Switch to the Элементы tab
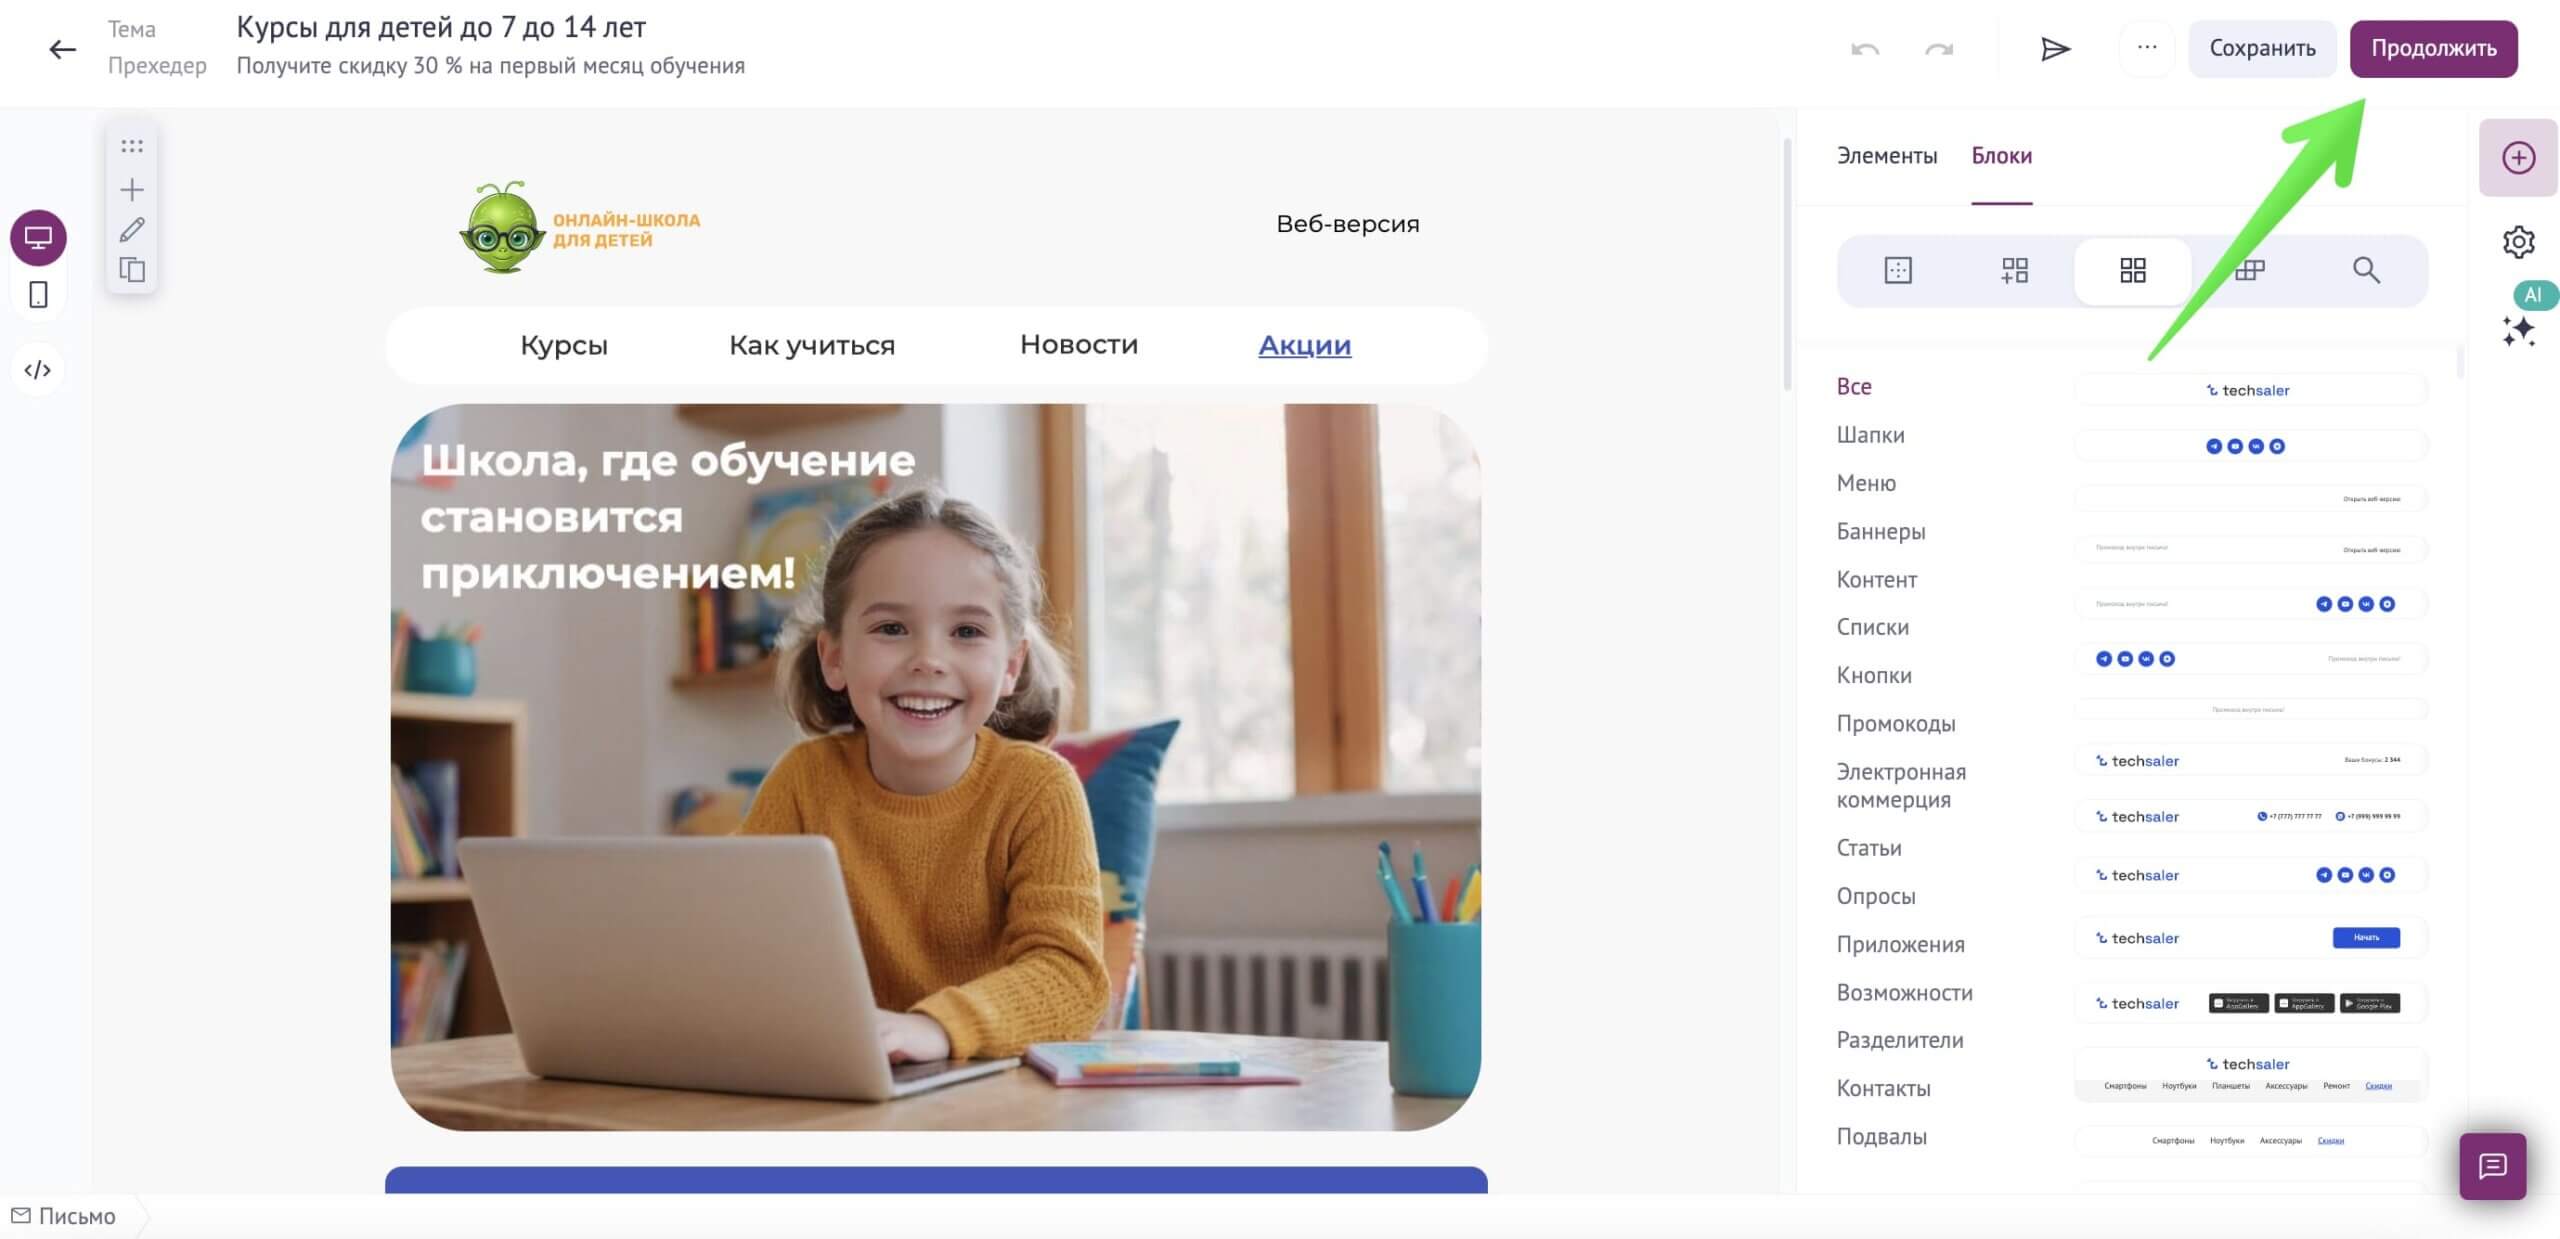2560x1239 pixels. click(x=1884, y=153)
